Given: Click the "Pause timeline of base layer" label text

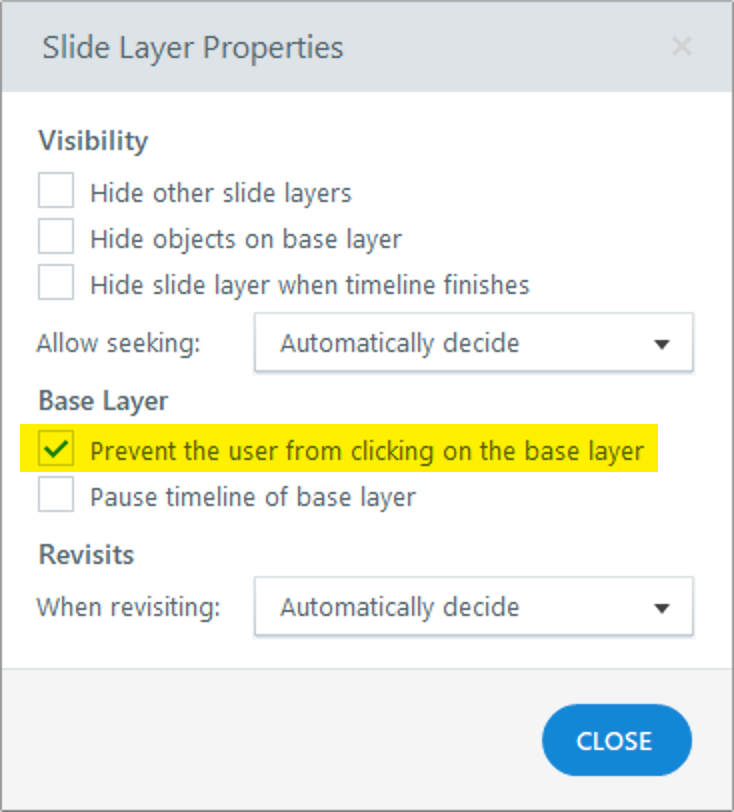Looking at the screenshot, I should coord(252,497).
